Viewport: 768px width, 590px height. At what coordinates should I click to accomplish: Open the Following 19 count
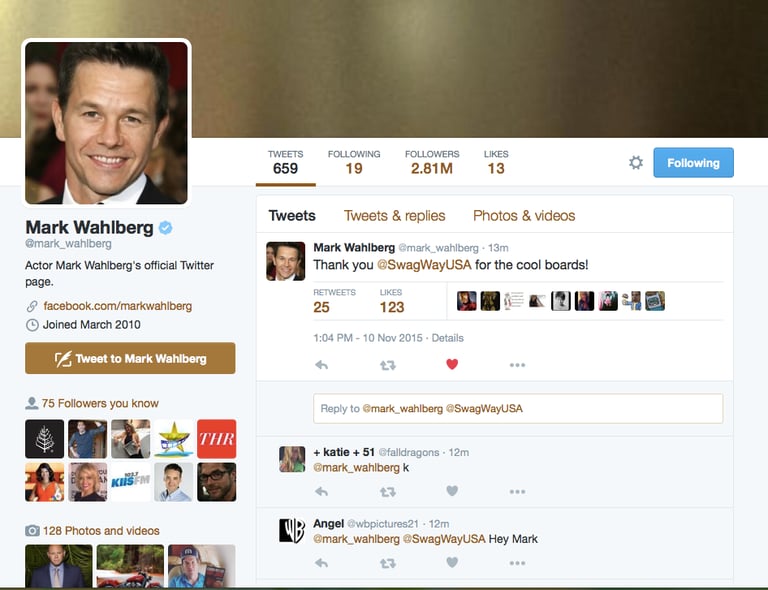coord(354,163)
